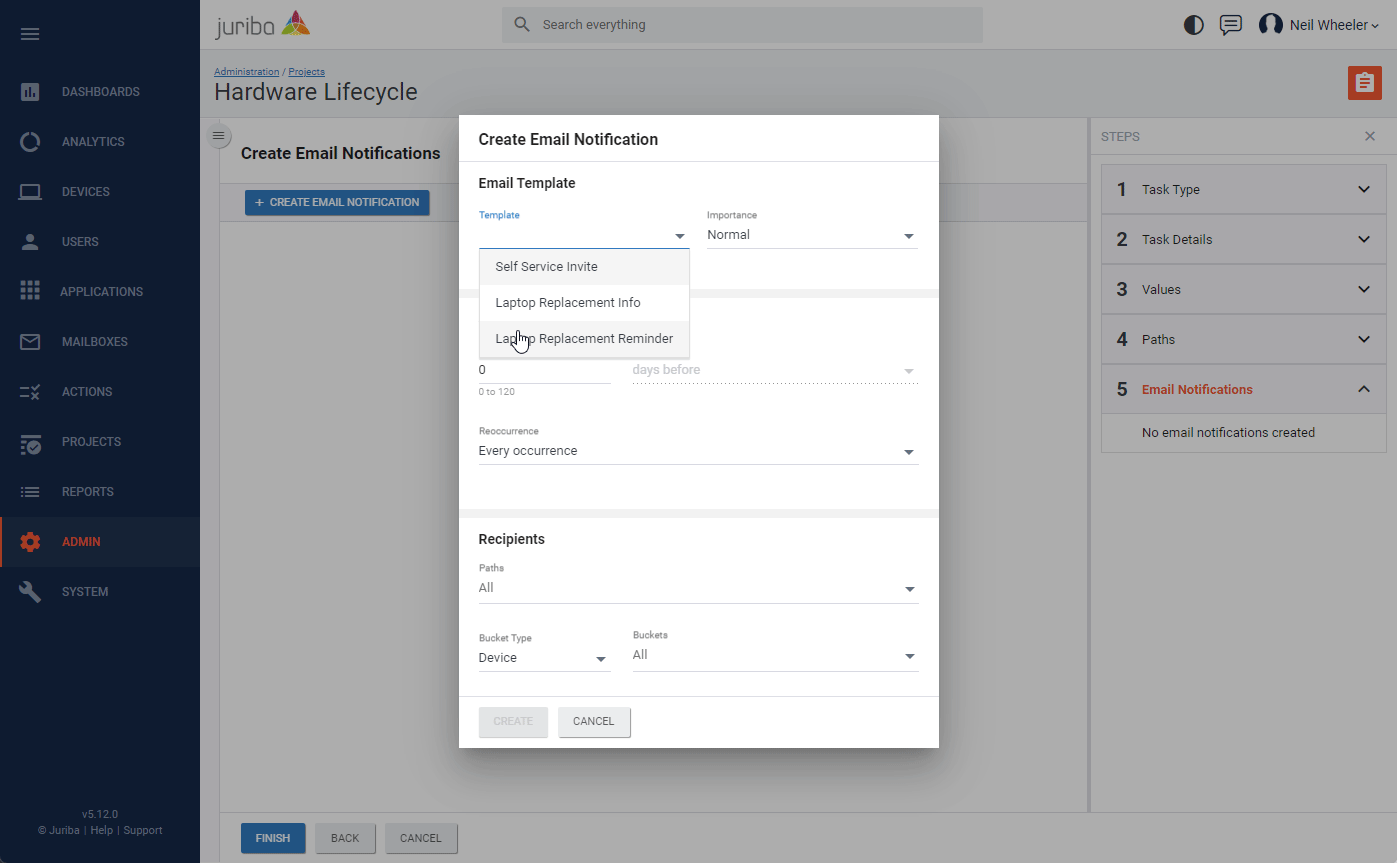Expand the Values step
The height and width of the screenshot is (863, 1397).
(1244, 290)
